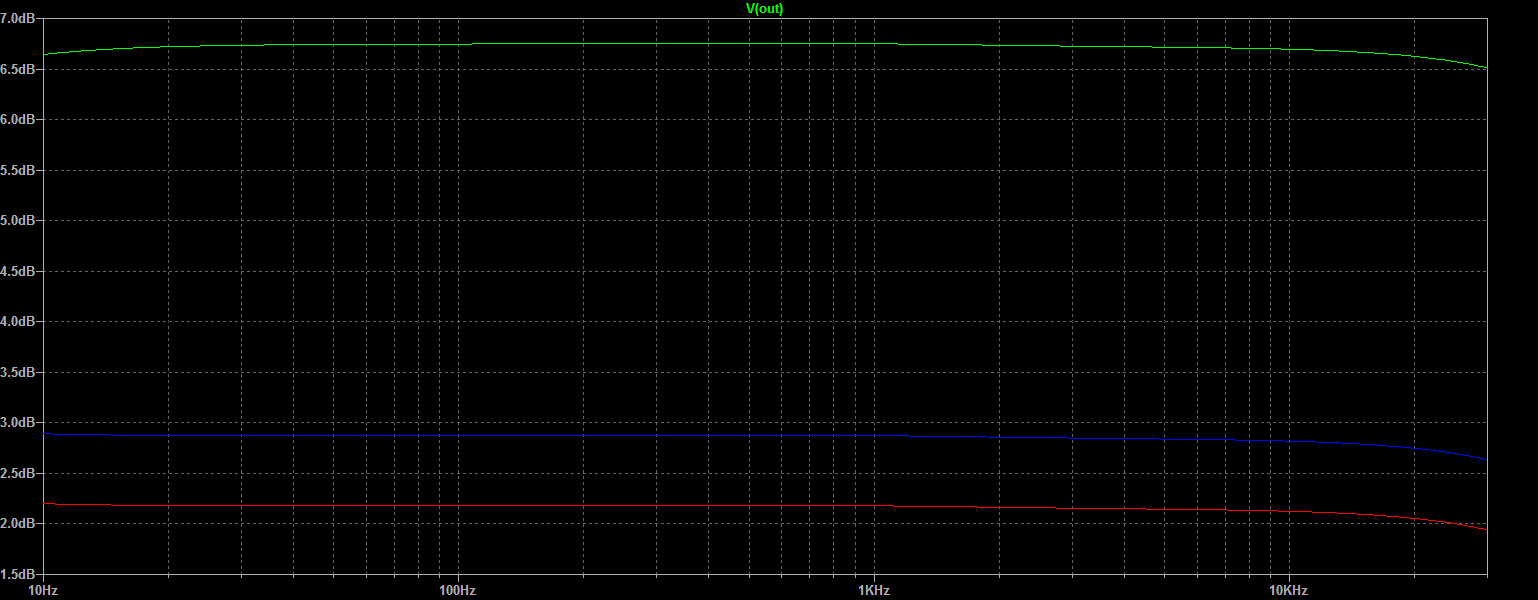Click the 1KHz frequency axis label
This screenshot has height=600, width=1538.
coord(874,590)
